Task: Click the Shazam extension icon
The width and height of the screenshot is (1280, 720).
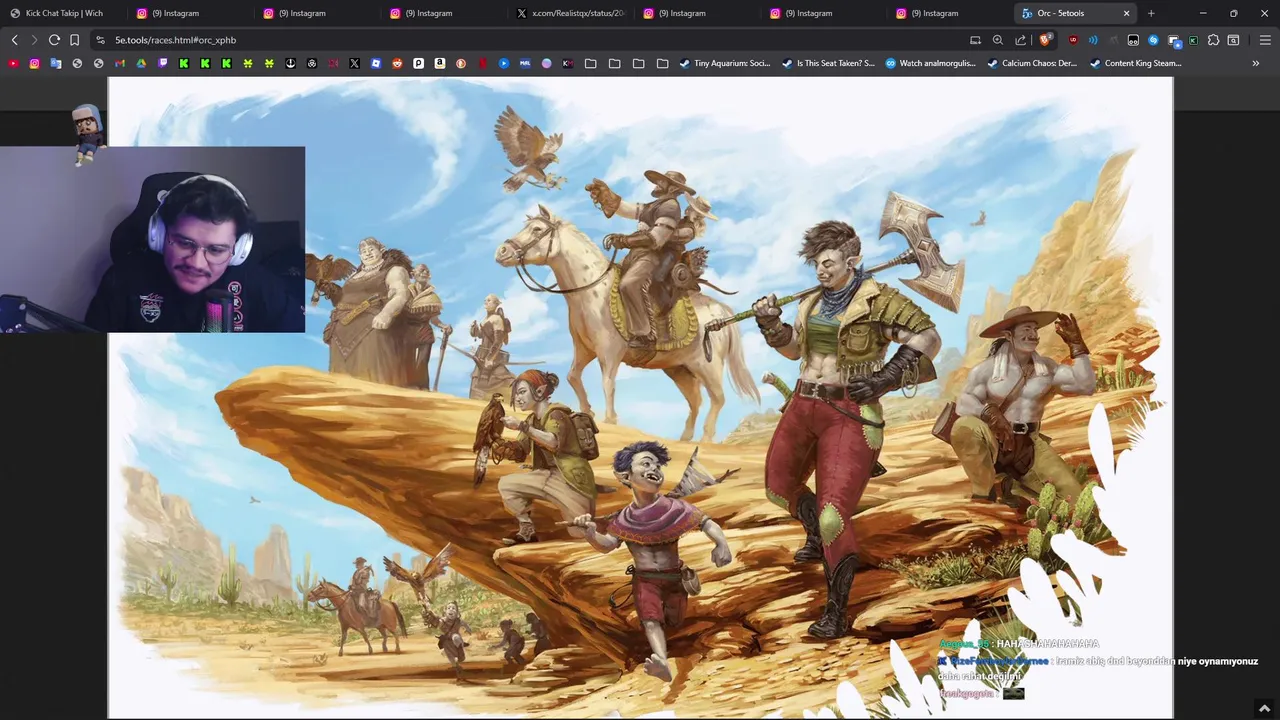Action: [1153, 40]
